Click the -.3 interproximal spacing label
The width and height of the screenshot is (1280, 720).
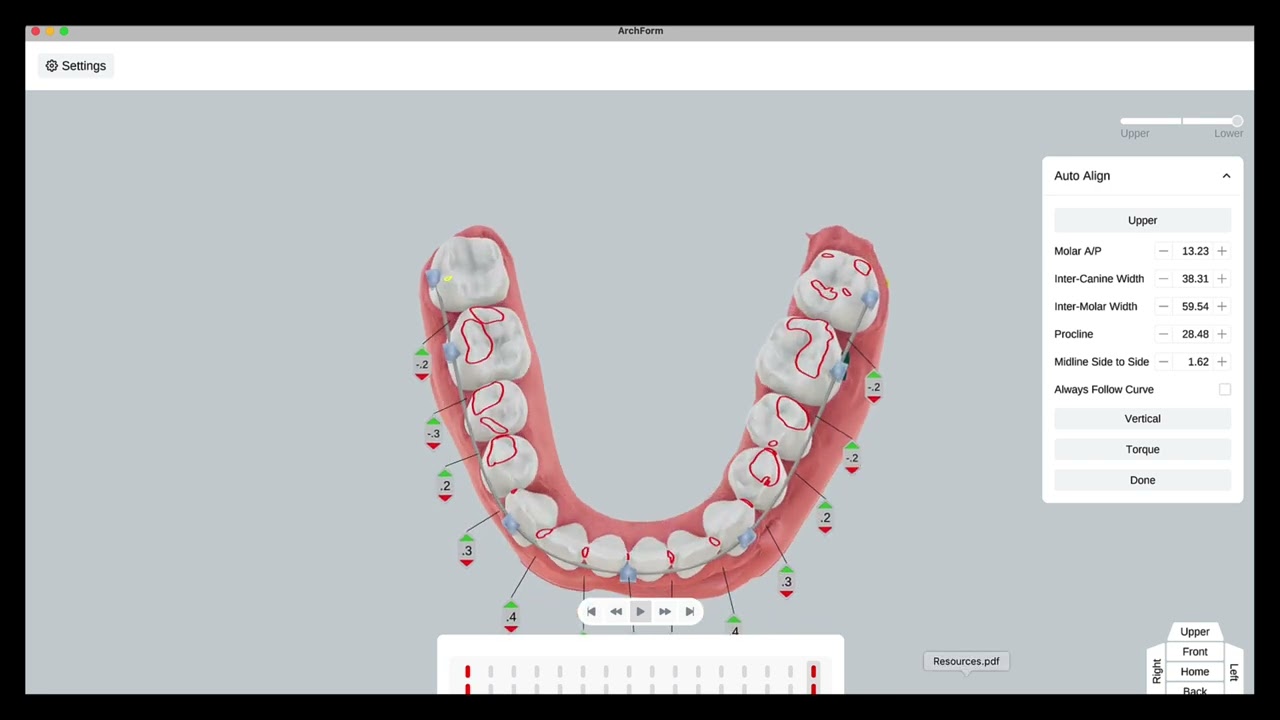coord(433,434)
